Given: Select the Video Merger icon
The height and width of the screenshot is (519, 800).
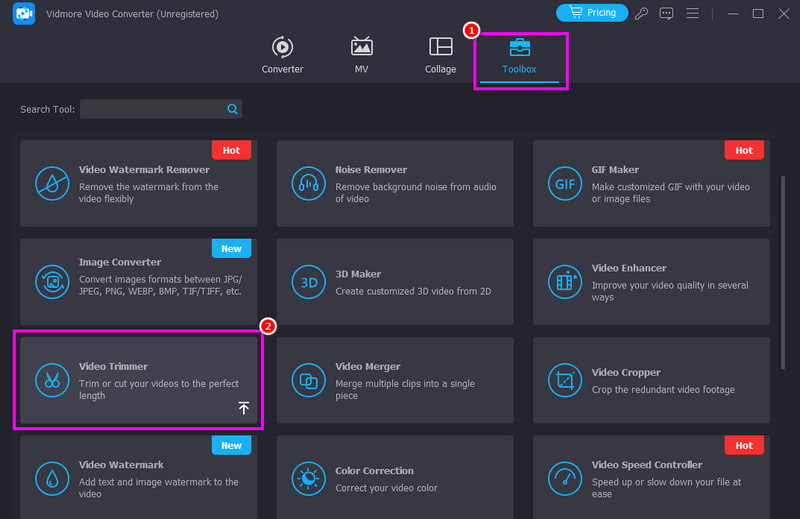Looking at the screenshot, I should click(x=308, y=380).
